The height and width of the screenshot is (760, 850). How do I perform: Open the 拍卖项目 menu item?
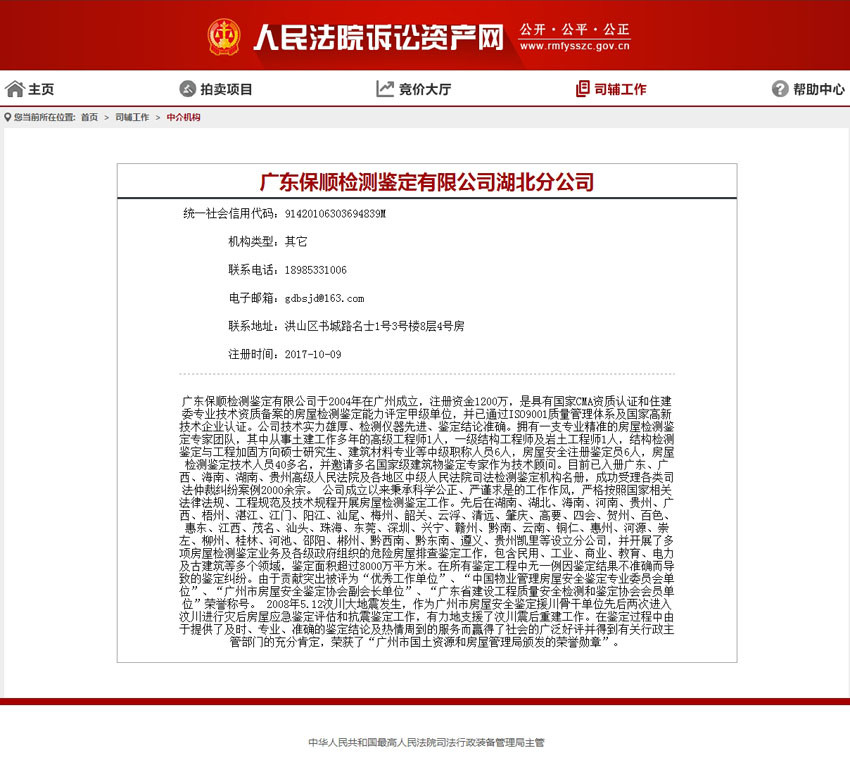point(226,89)
